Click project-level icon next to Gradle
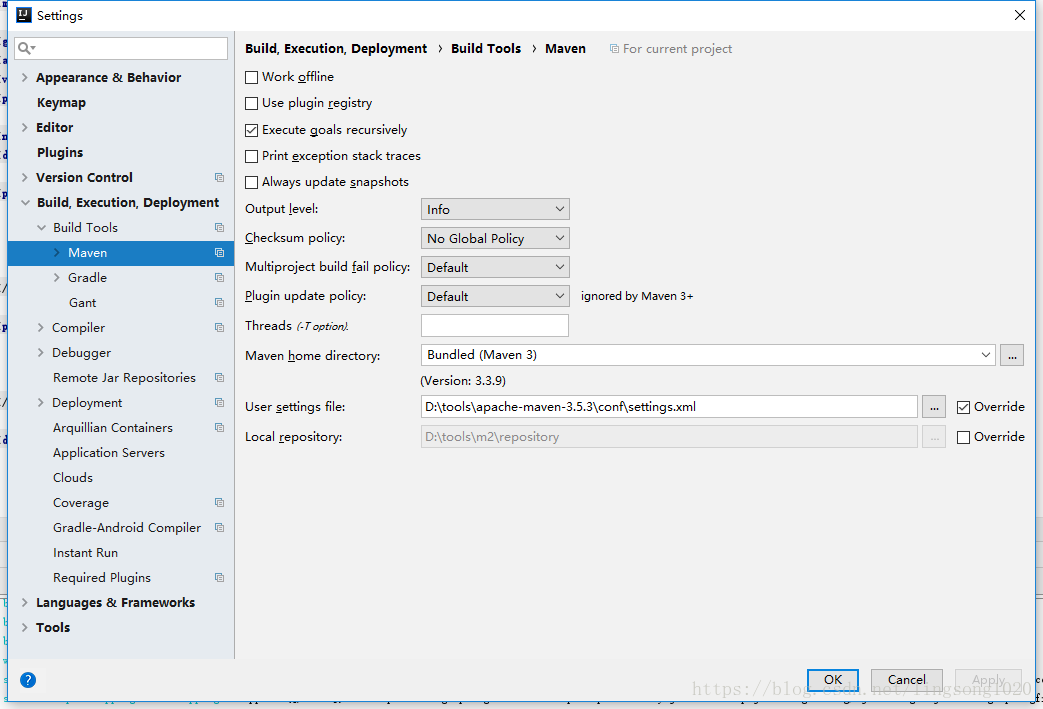The width and height of the screenshot is (1043, 709). [x=220, y=277]
